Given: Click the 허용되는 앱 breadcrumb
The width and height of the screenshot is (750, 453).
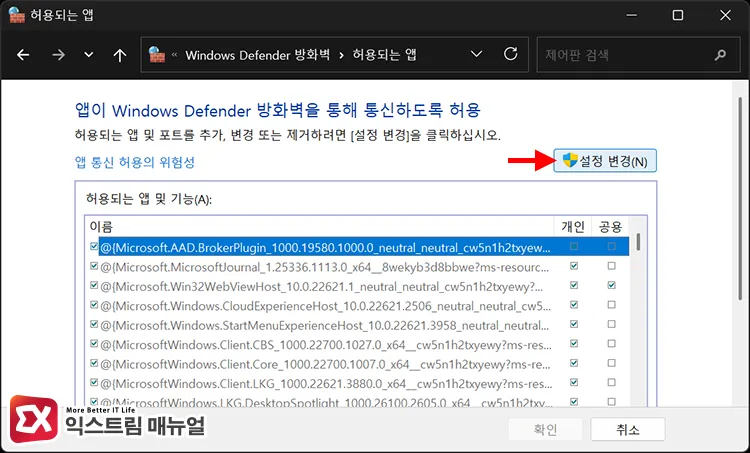Looking at the screenshot, I should [x=384, y=55].
